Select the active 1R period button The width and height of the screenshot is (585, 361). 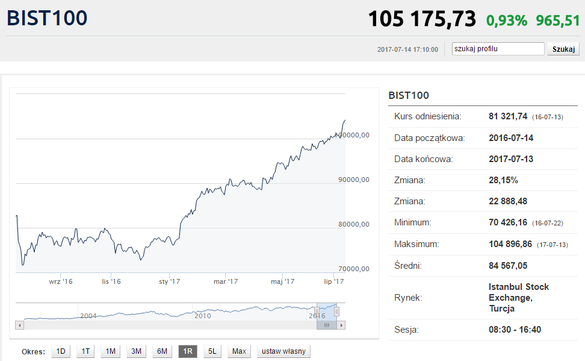188,351
